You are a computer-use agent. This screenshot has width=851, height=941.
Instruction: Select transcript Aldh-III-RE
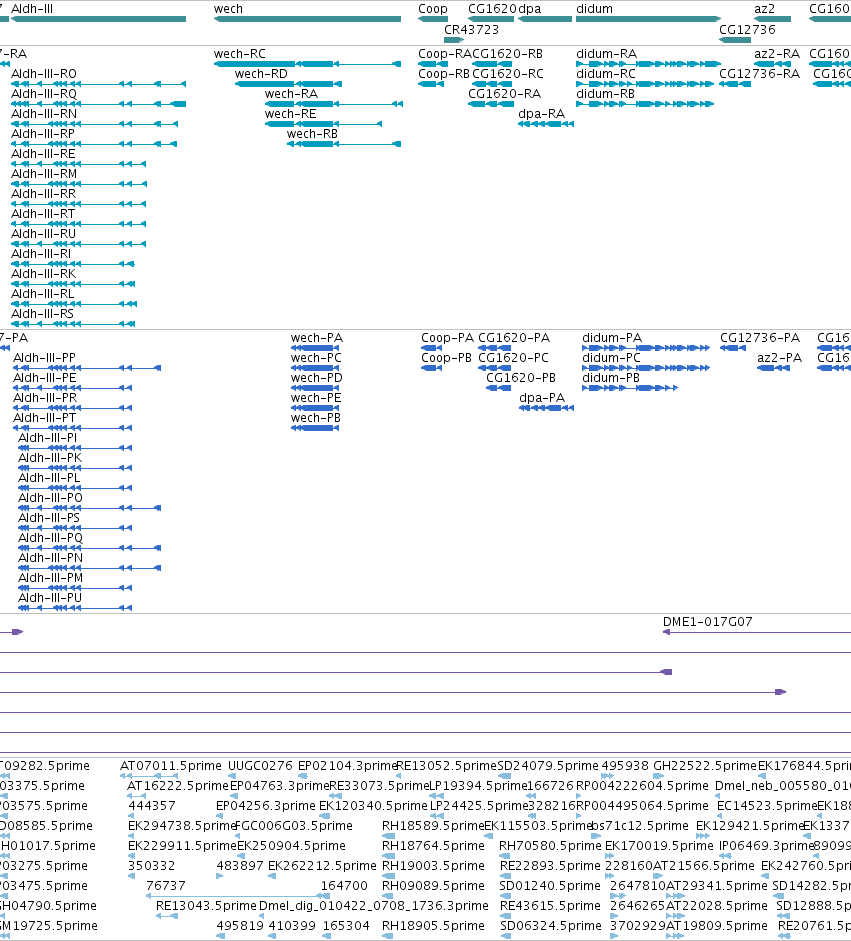(x=79, y=164)
